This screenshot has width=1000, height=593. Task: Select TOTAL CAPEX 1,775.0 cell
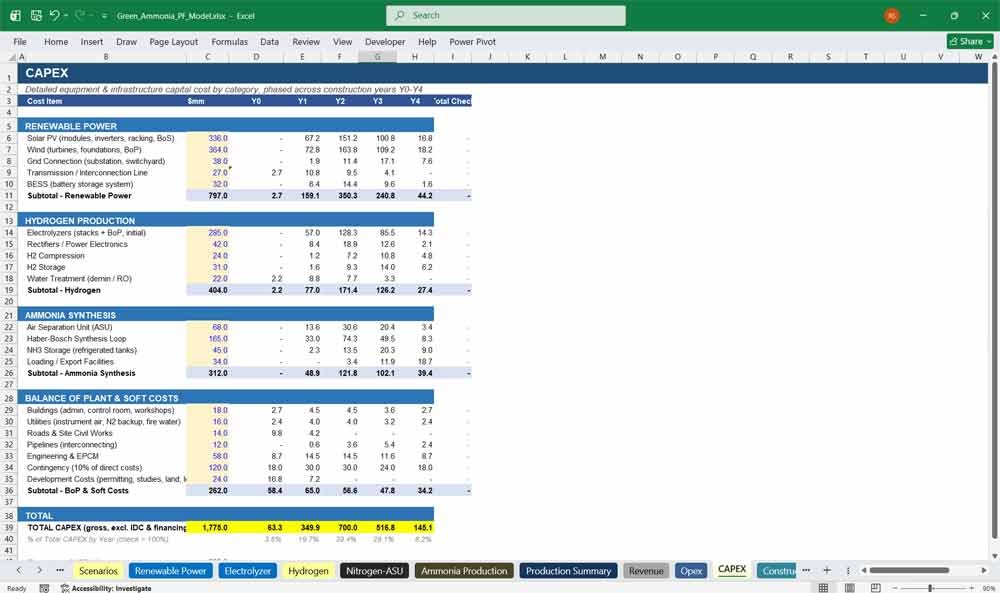click(x=208, y=527)
